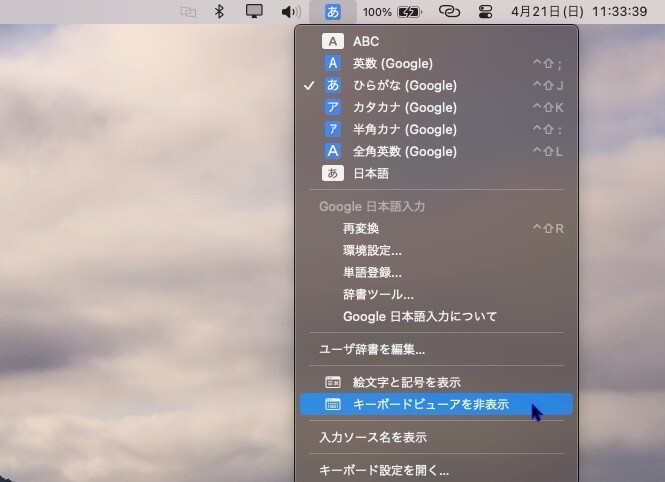Open 単語登録... dialog

click(436, 273)
